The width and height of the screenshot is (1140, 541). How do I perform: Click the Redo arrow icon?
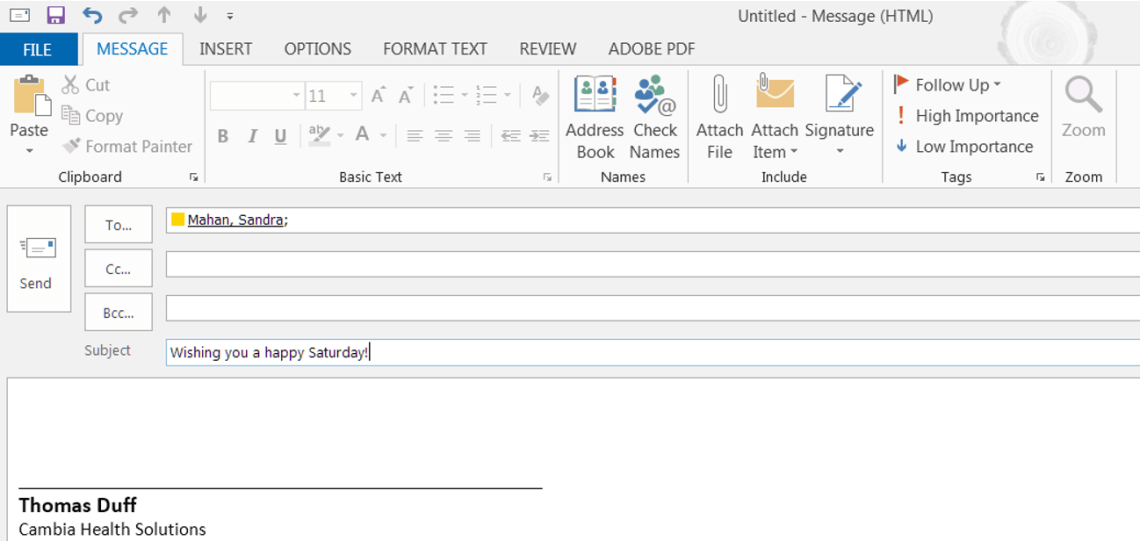(x=127, y=15)
